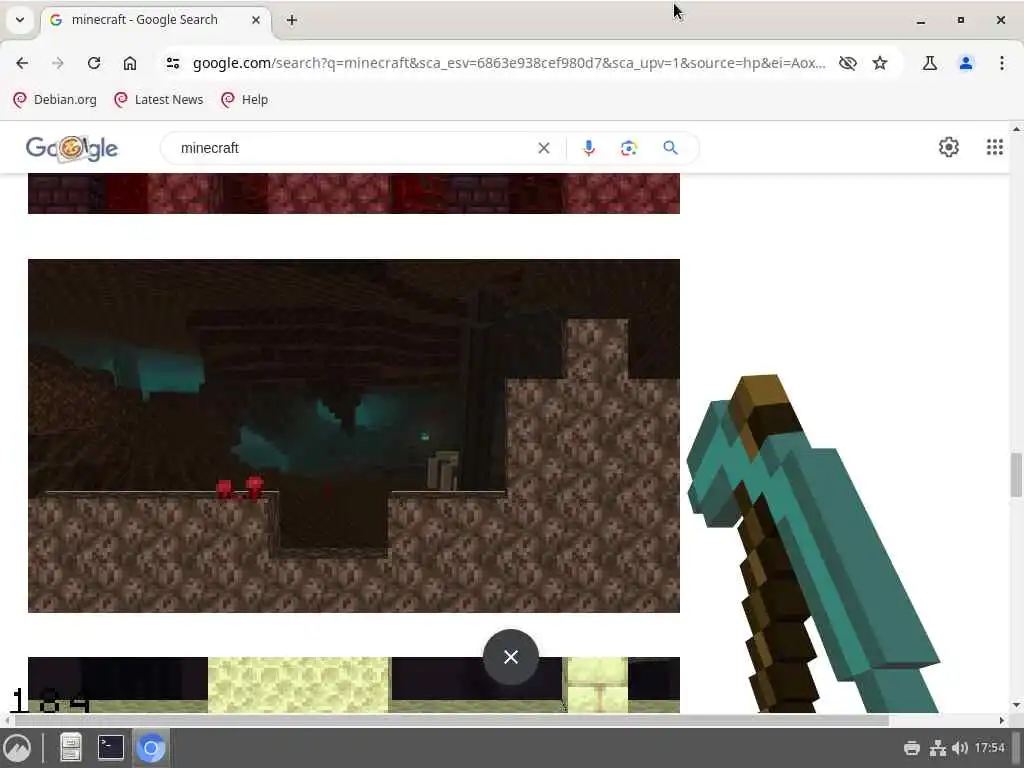
Task: Open a new browser tab
Action: click(x=292, y=20)
